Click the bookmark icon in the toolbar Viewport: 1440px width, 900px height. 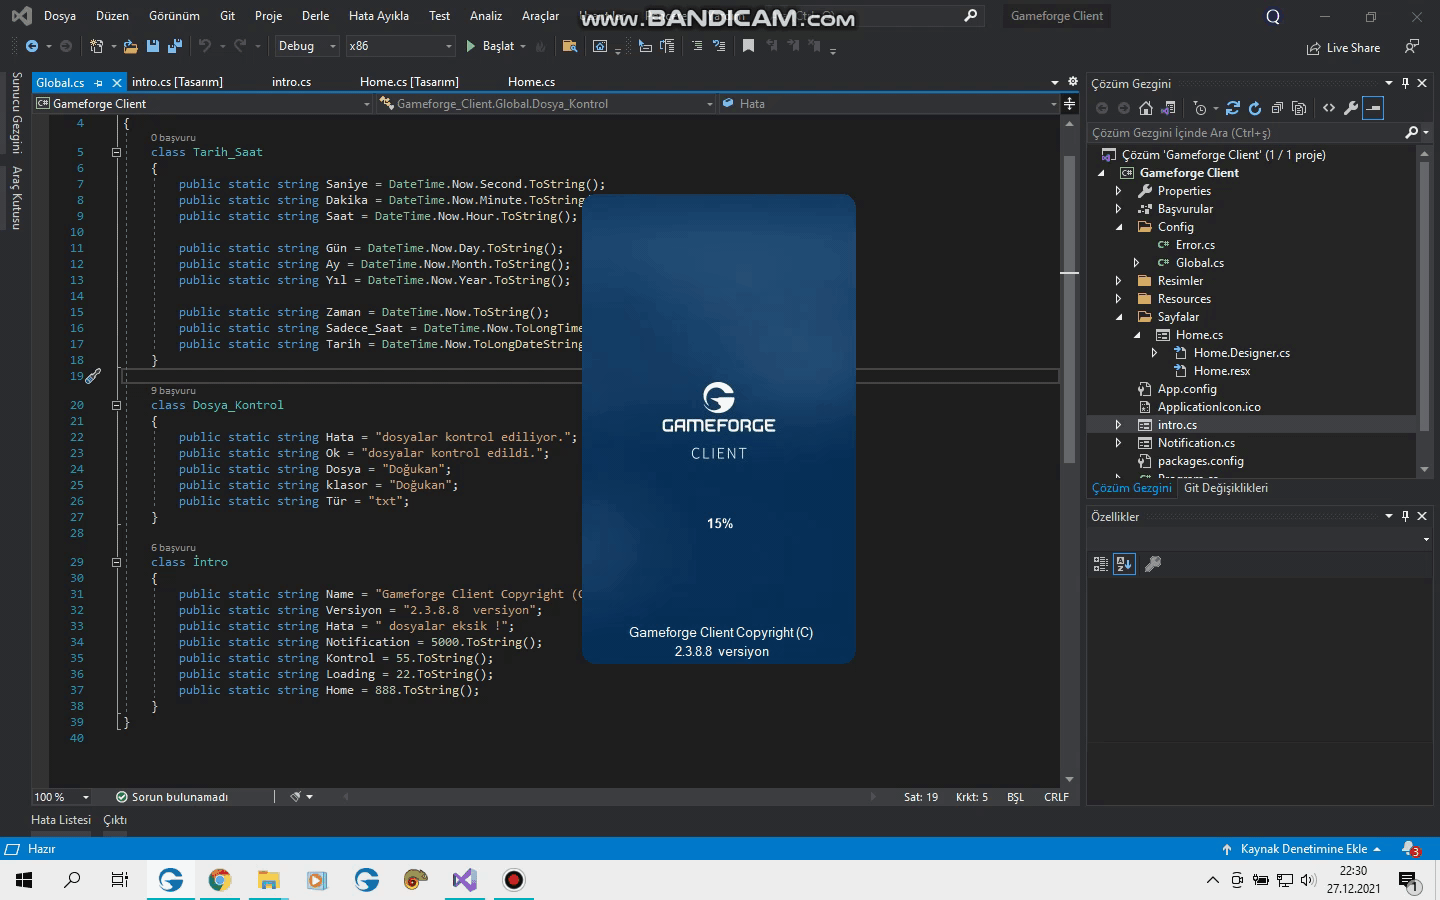pyautogui.click(x=748, y=46)
